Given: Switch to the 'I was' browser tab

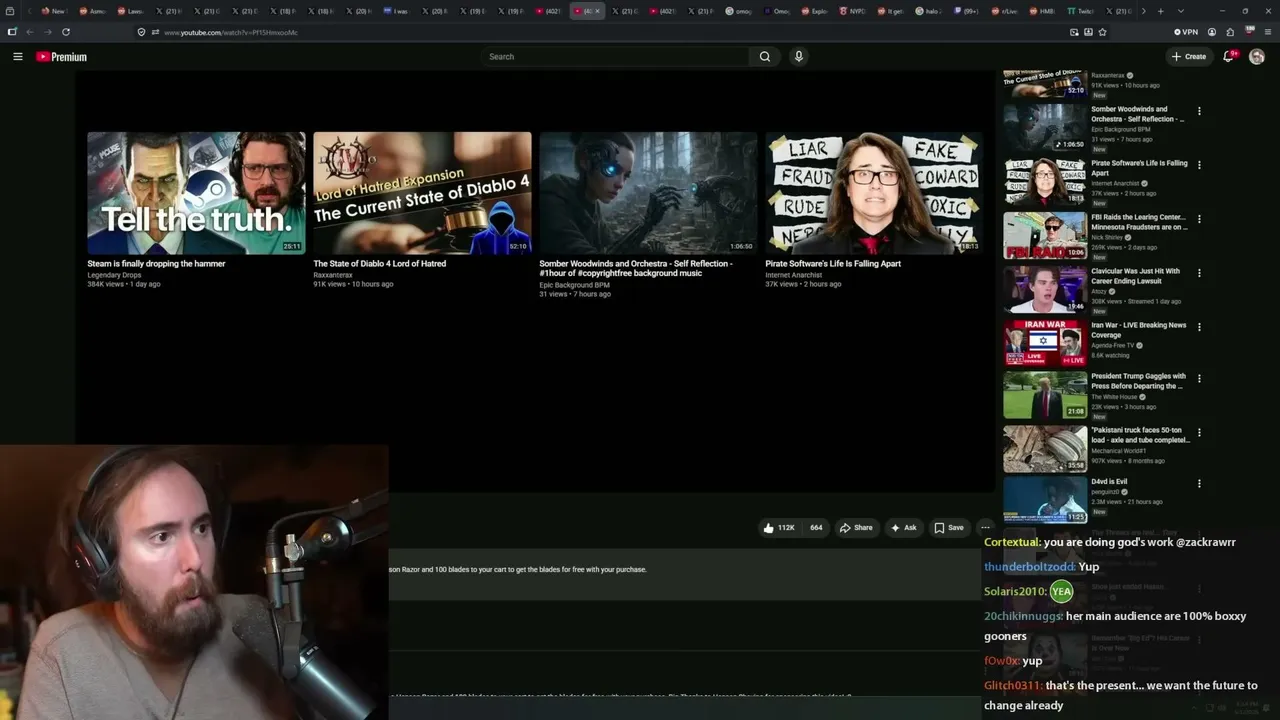Looking at the screenshot, I should [x=397, y=11].
